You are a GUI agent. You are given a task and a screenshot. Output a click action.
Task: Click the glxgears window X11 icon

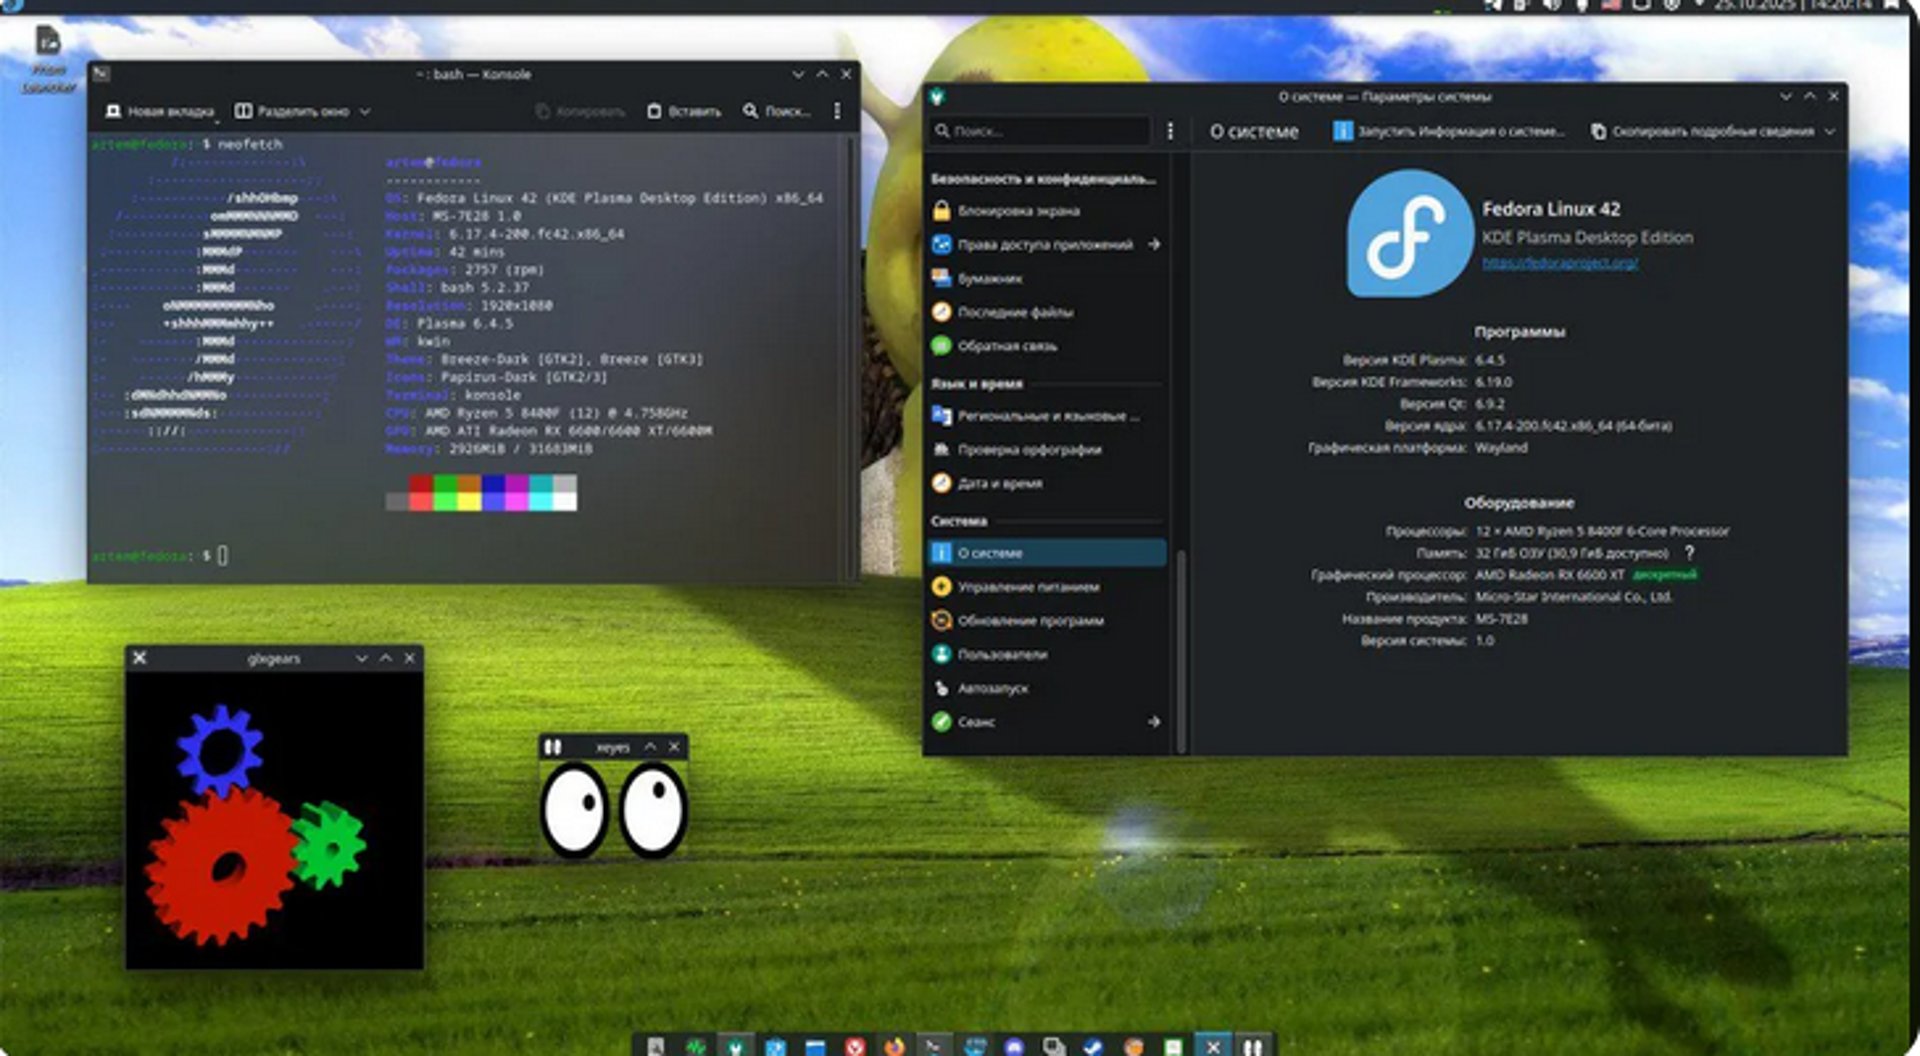tap(140, 658)
